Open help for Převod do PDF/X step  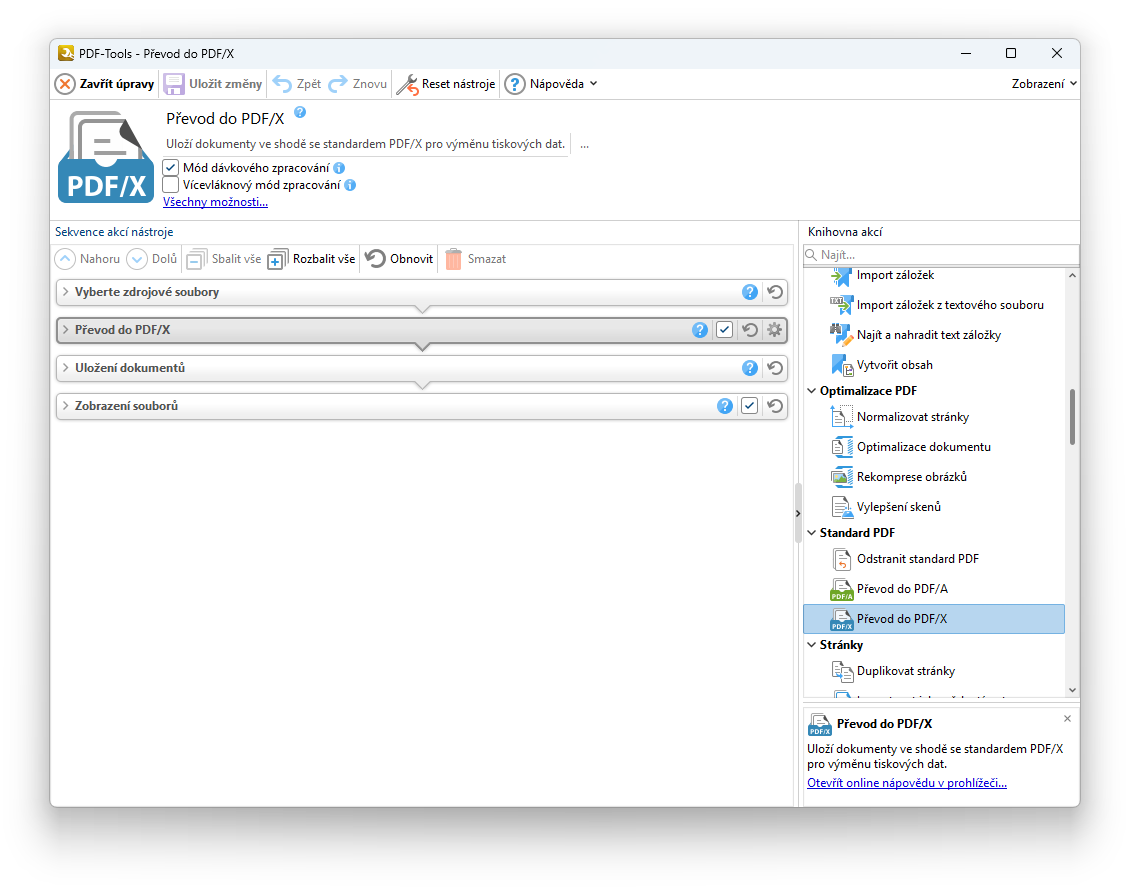coord(700,330)
